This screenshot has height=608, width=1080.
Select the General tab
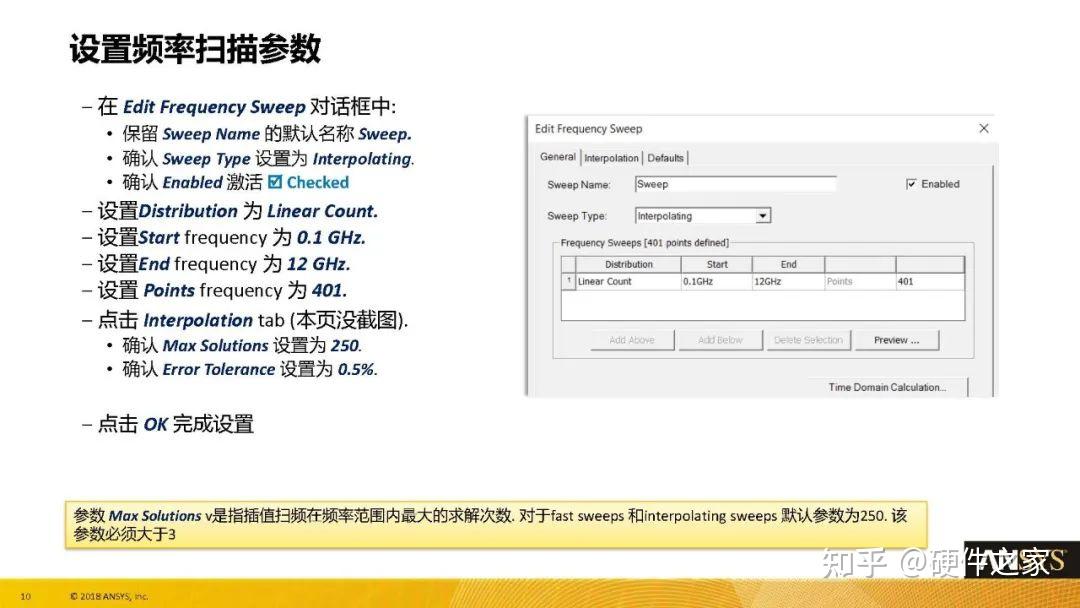pos(557,156)
